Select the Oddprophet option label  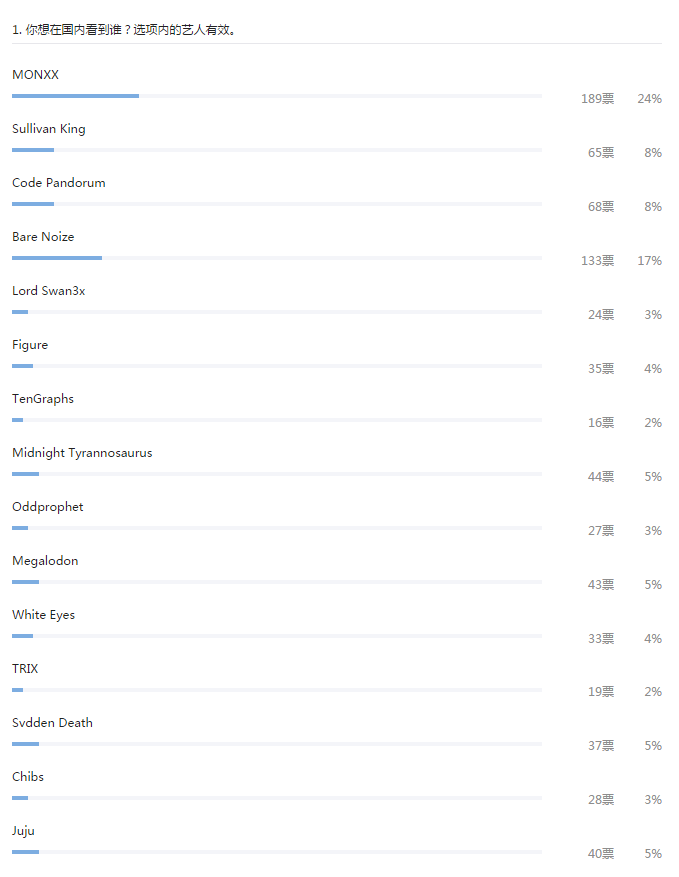click(48, 507)
